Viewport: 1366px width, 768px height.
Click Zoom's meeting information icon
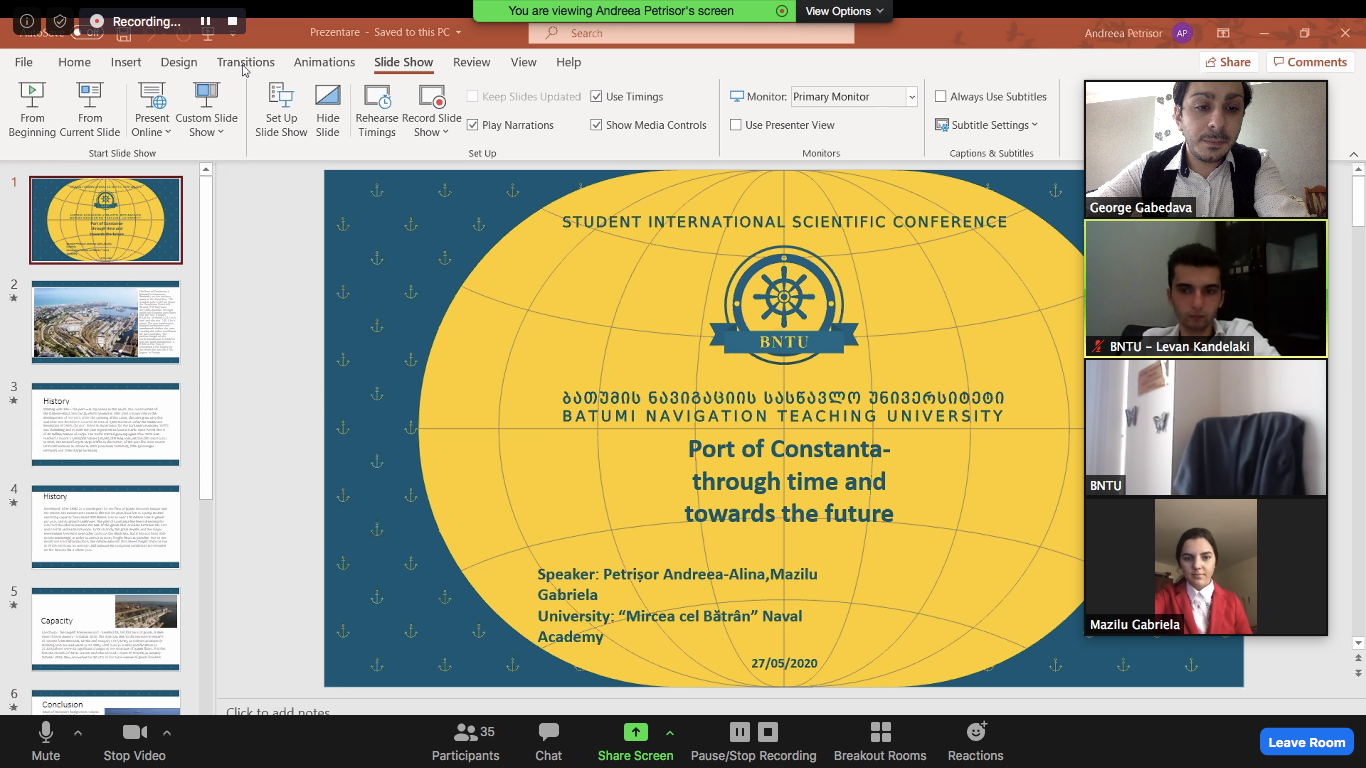click(x=27, y=21)
